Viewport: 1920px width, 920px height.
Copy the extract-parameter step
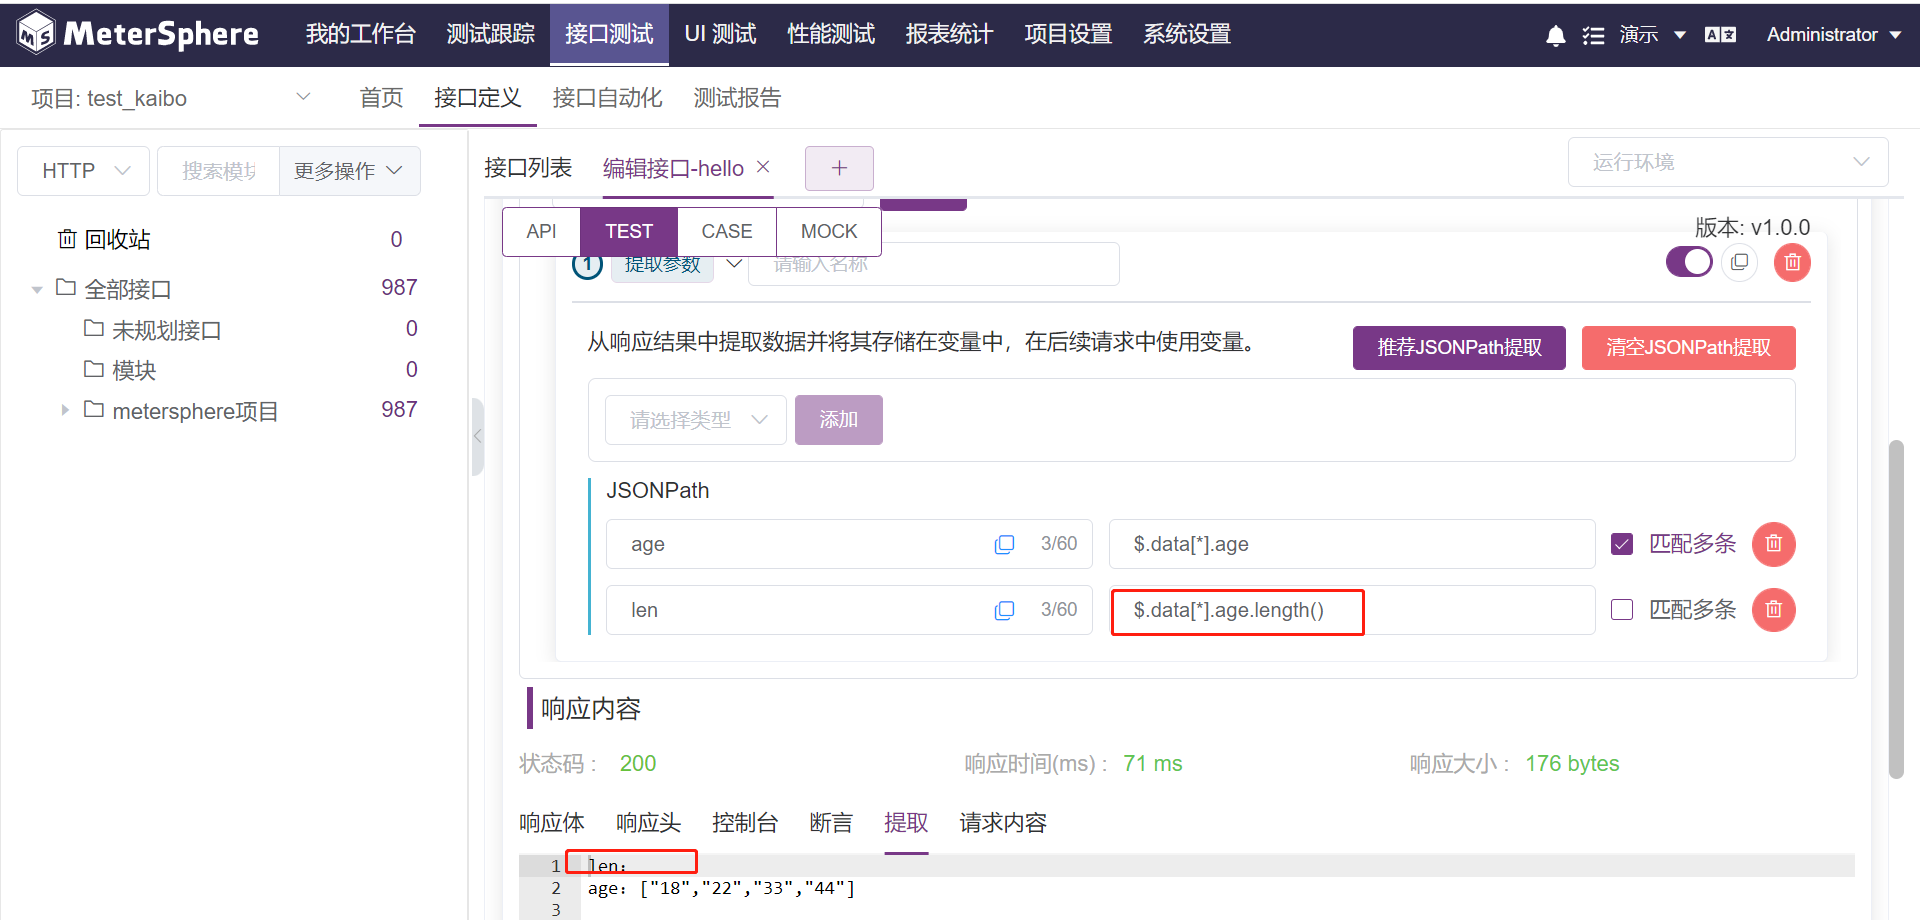click(x=1740, y=262)
